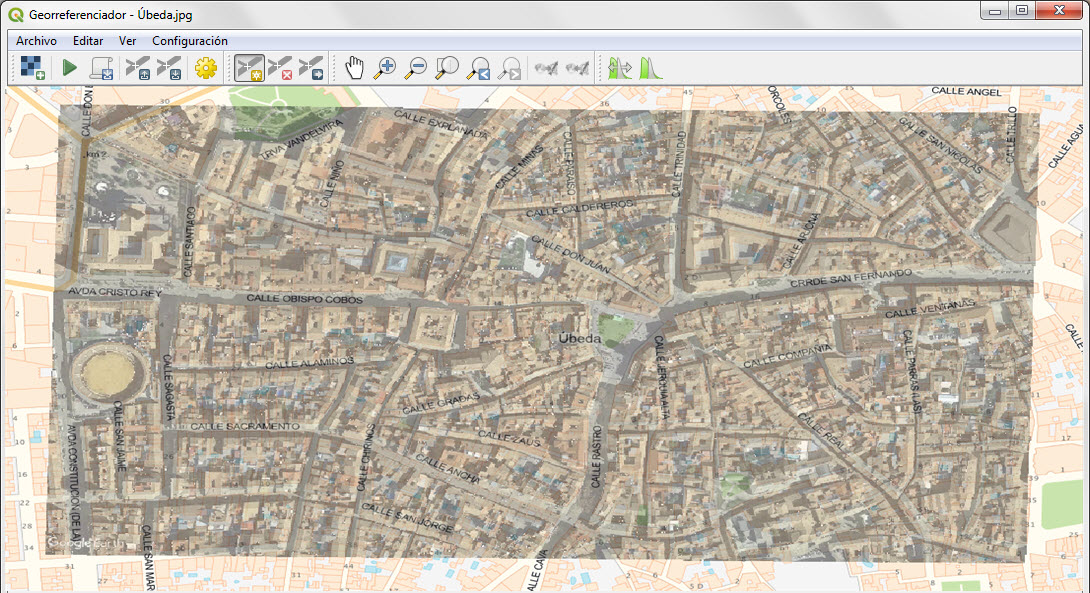Click Link QGIS to Georeferencer icon
Viewport: 1090px width, 593px height.
click(x=578, y=68)
